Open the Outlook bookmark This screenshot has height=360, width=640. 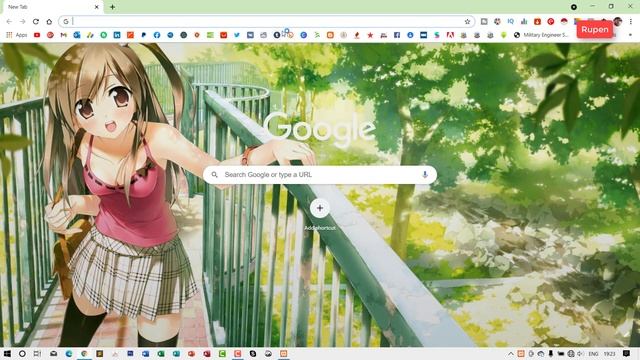tap(77, 35)
